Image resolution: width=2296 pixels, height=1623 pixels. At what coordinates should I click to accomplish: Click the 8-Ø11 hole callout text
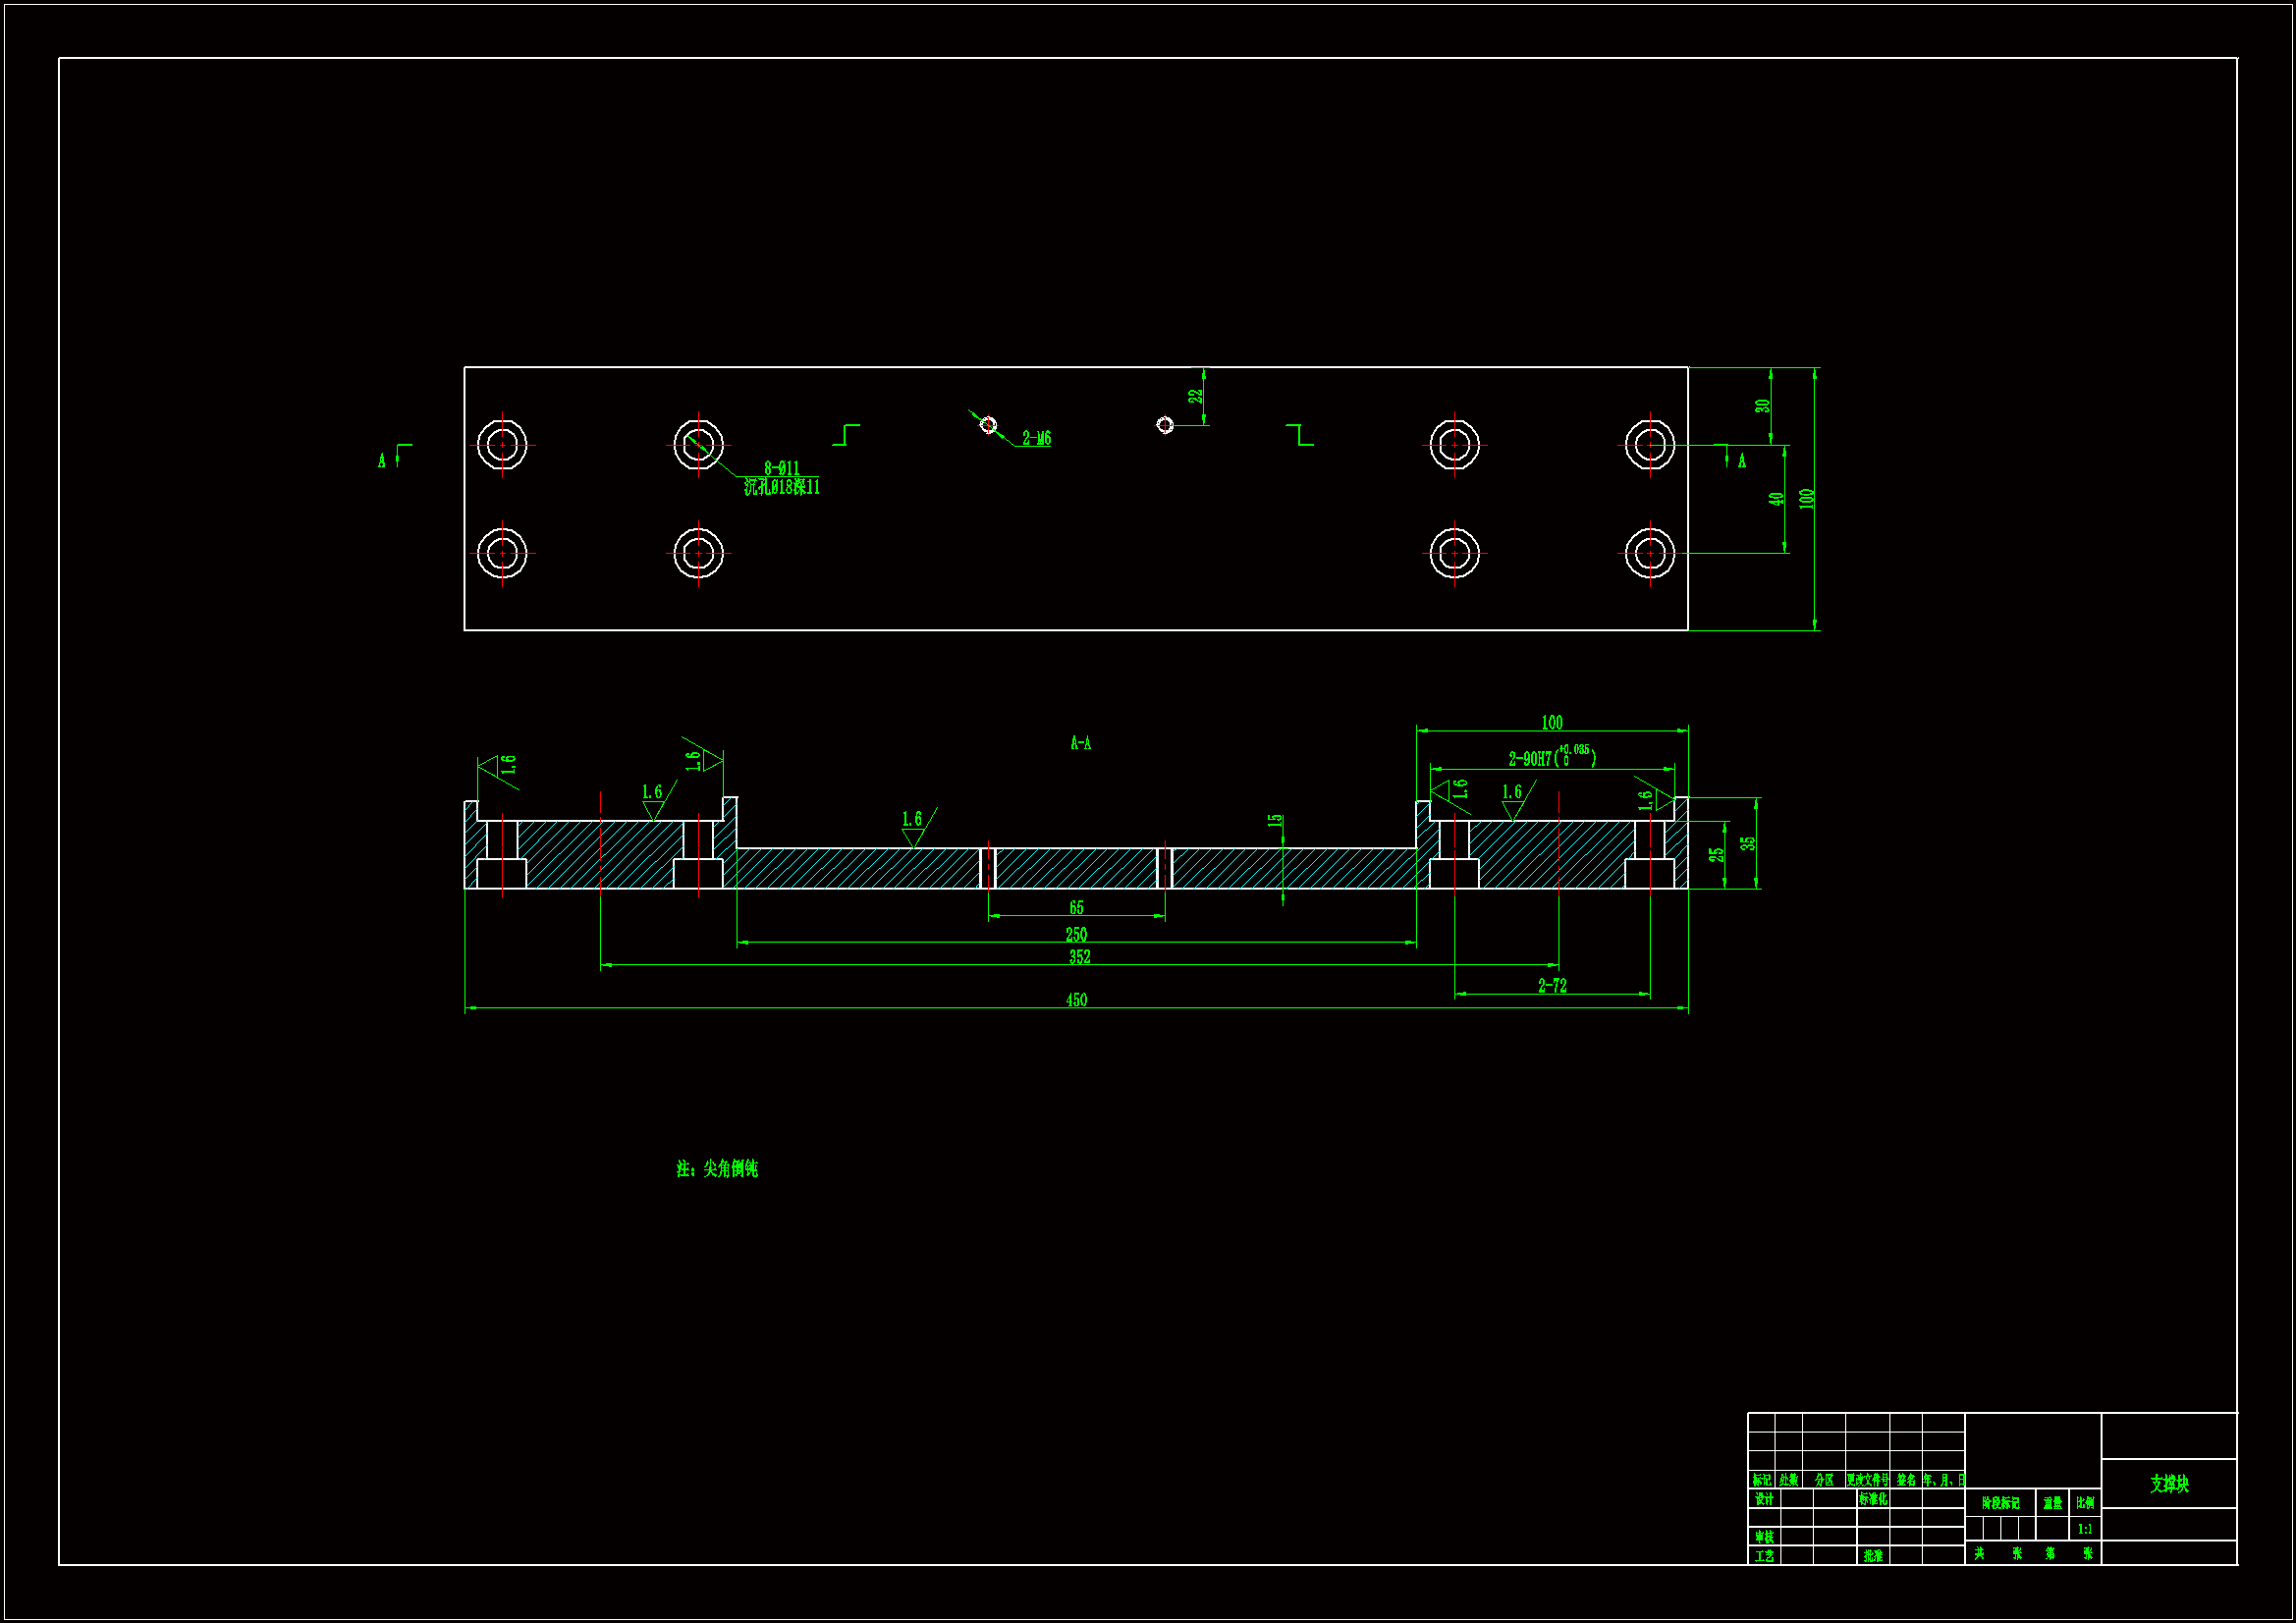(781, 468)
